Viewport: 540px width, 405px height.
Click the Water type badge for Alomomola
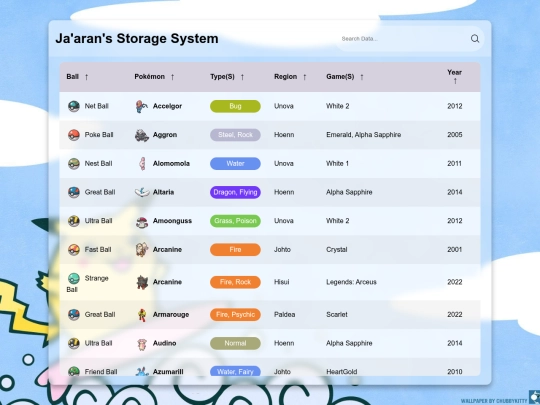point(235,164)
